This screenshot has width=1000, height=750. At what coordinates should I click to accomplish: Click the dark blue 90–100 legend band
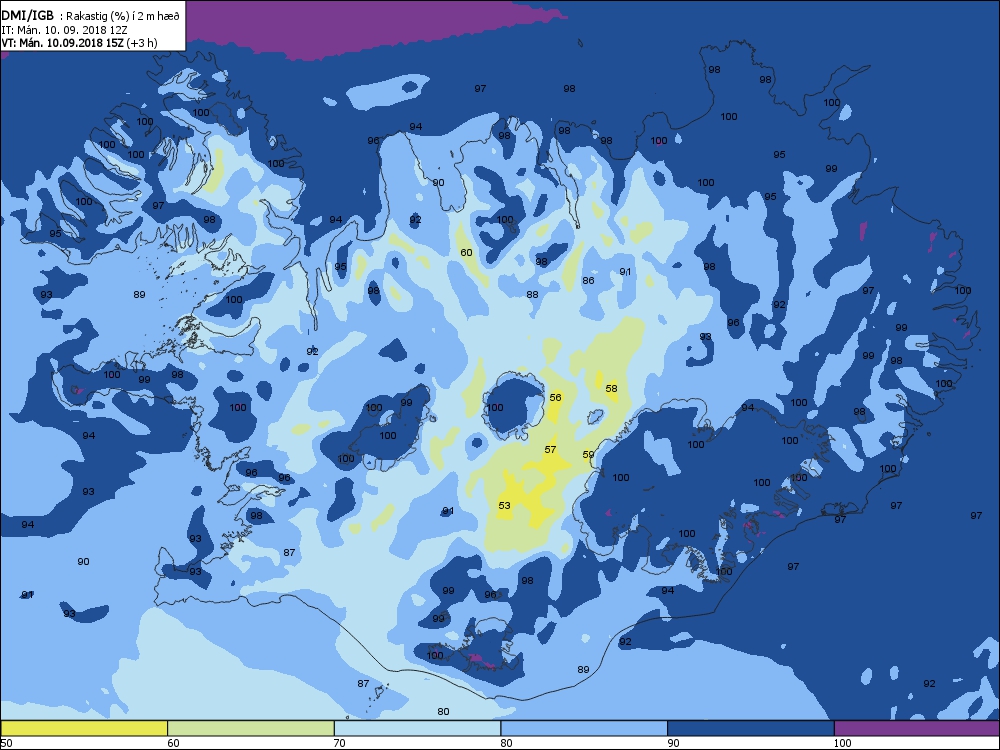751,728
